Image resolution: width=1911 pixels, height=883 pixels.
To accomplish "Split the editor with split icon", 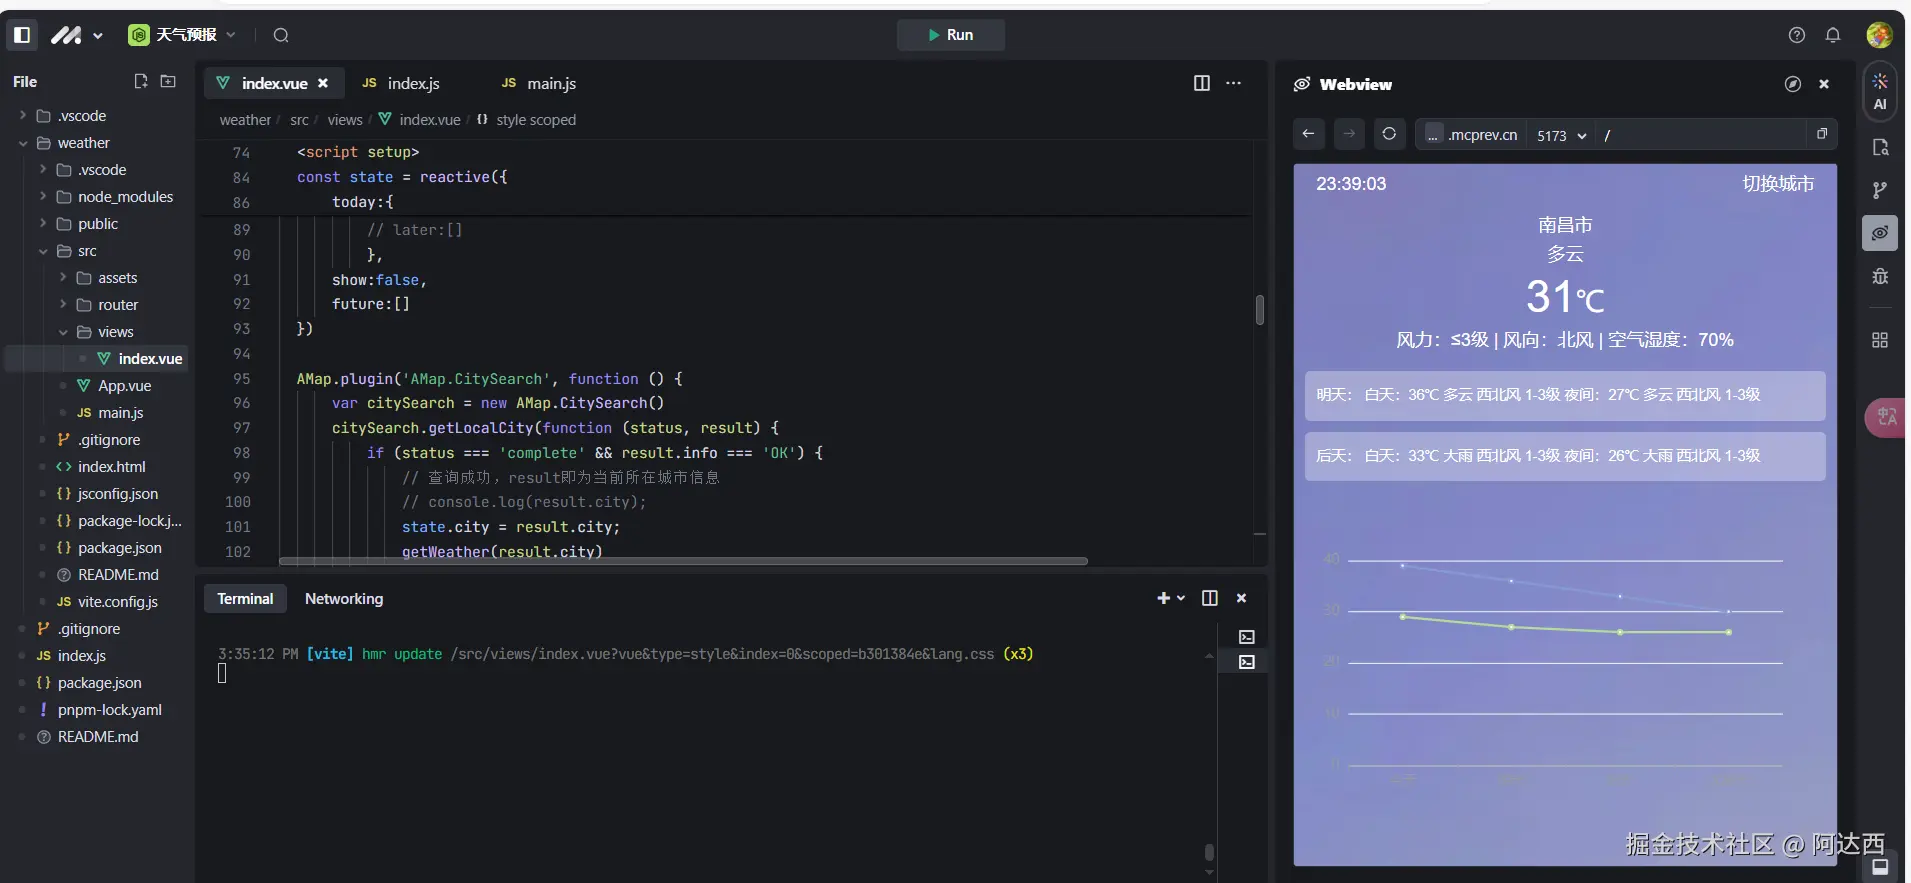I will [1202, 83].
